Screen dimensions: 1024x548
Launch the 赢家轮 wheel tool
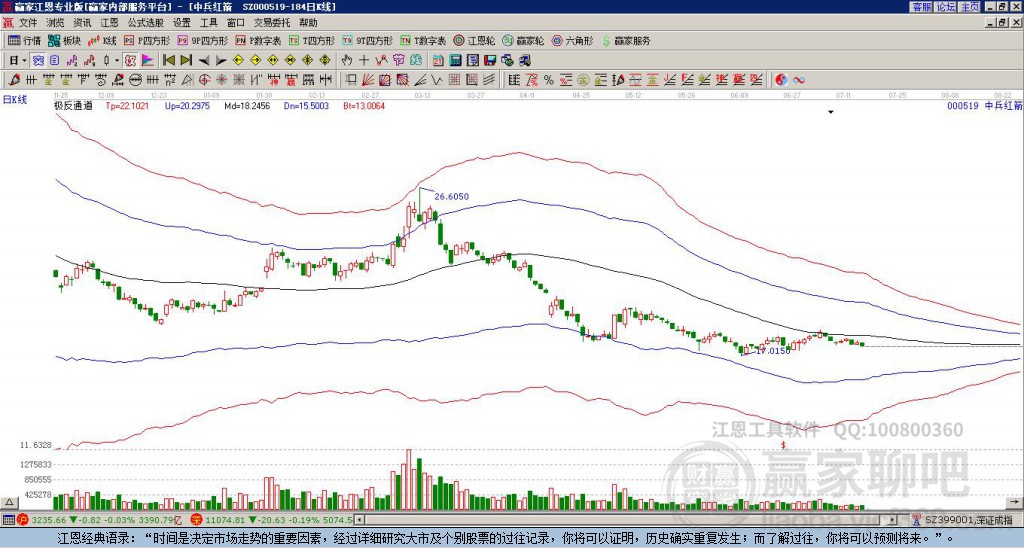pos(523,41)
